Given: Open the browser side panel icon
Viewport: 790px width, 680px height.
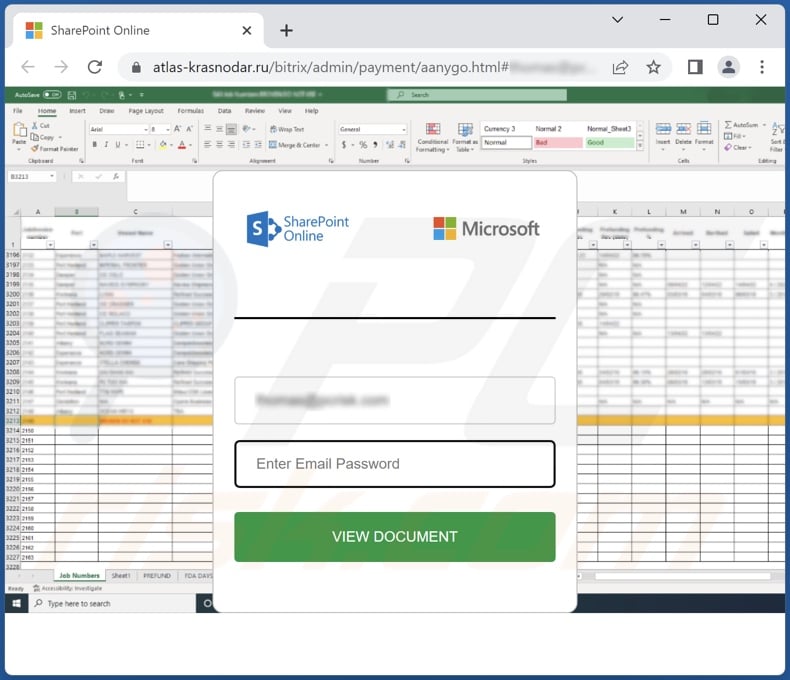Looking at the screenshot, I should (695, 66).
